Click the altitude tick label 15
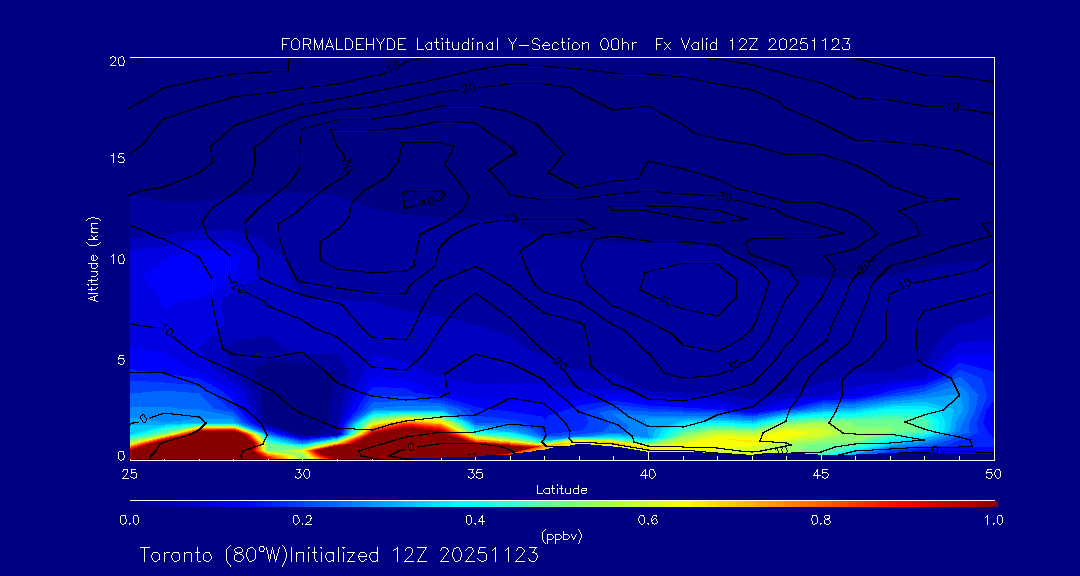Screen dimensions: 1080x576 [x=116, y=158]
